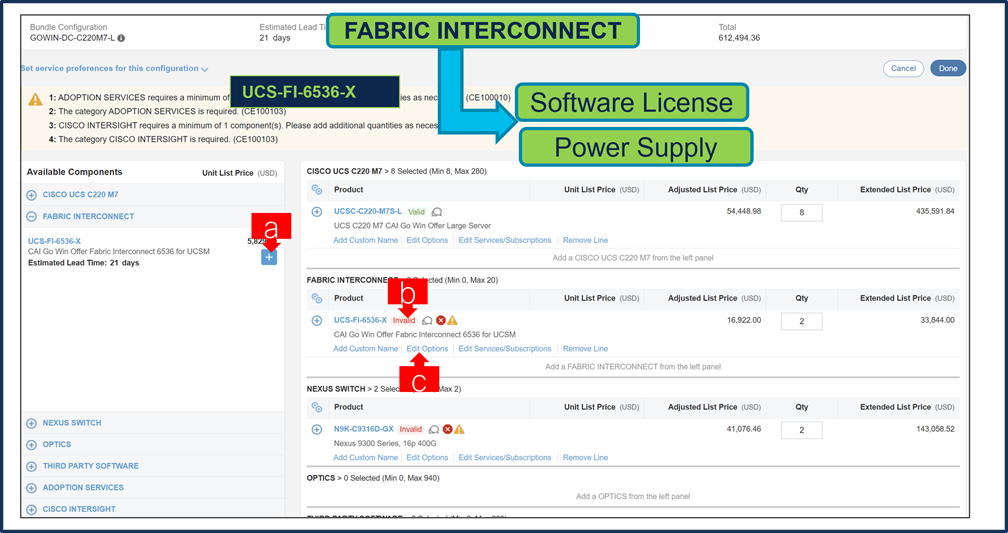The width and height of the screenshot is (1008, 533).
Task: Click adjusted list price 54,448.98
Action: [744, 212]
